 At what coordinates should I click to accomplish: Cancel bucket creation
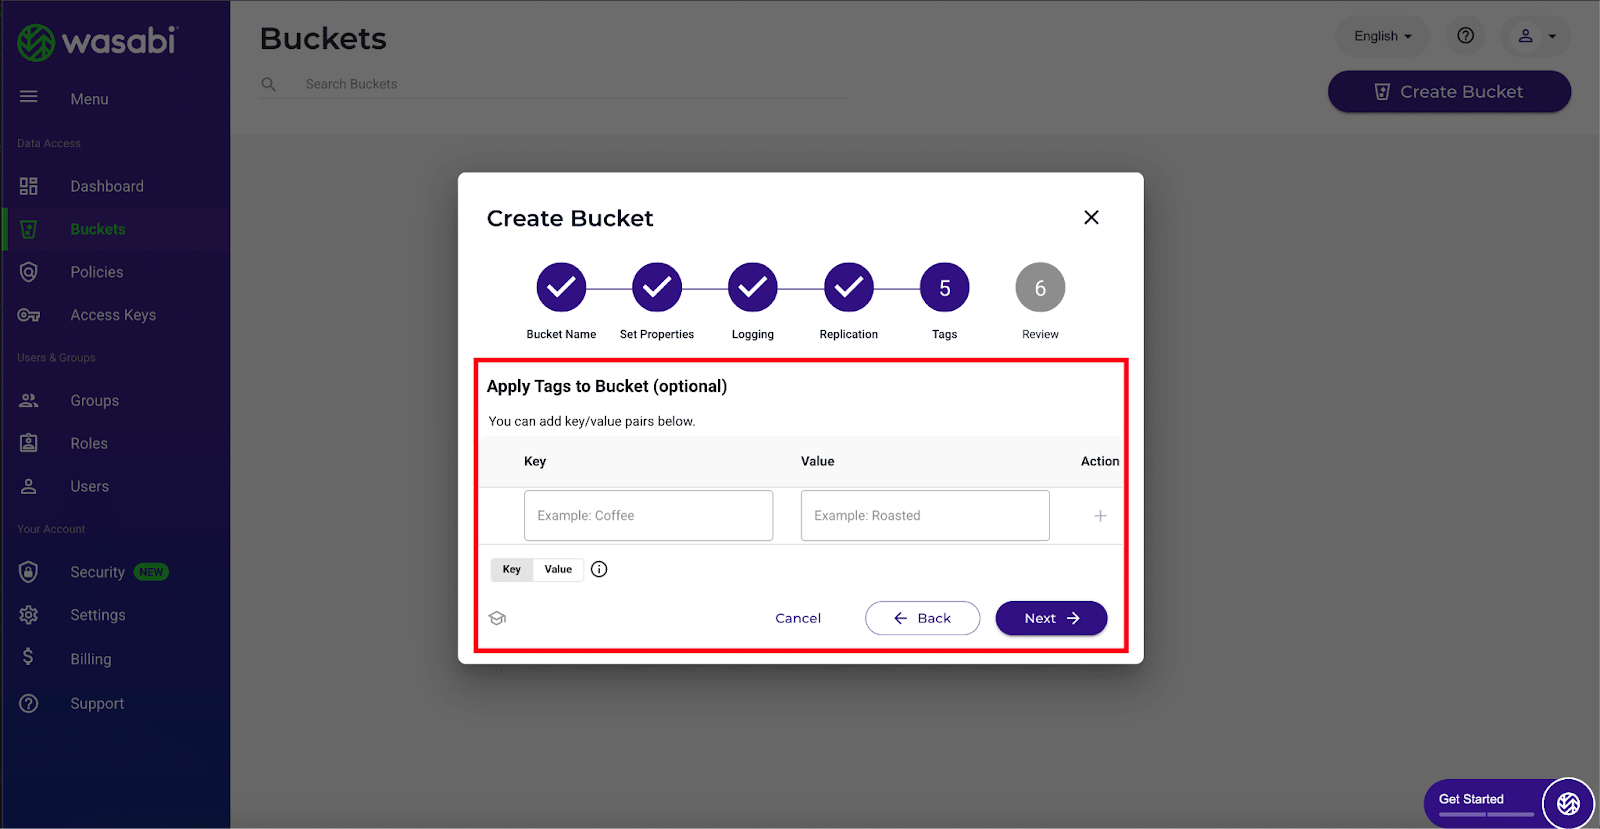point(798,618)
